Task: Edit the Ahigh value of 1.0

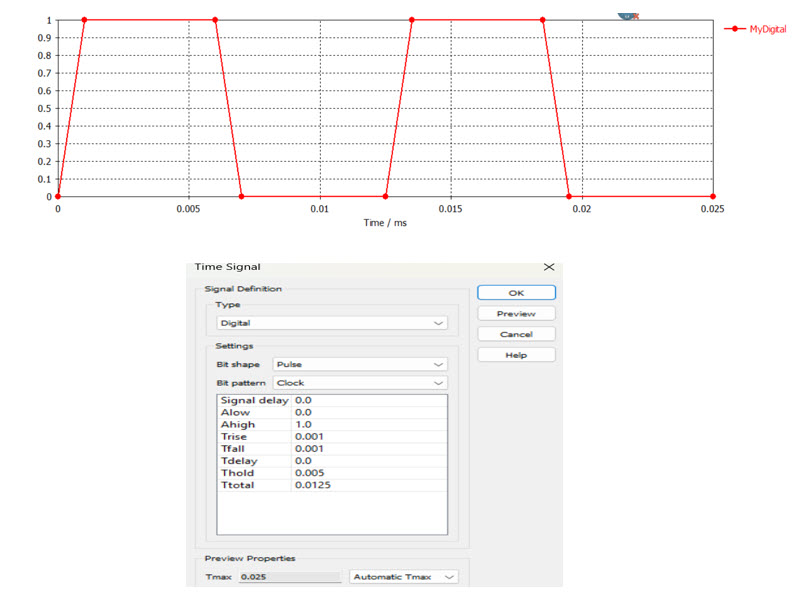Action: tap(368, 424)
